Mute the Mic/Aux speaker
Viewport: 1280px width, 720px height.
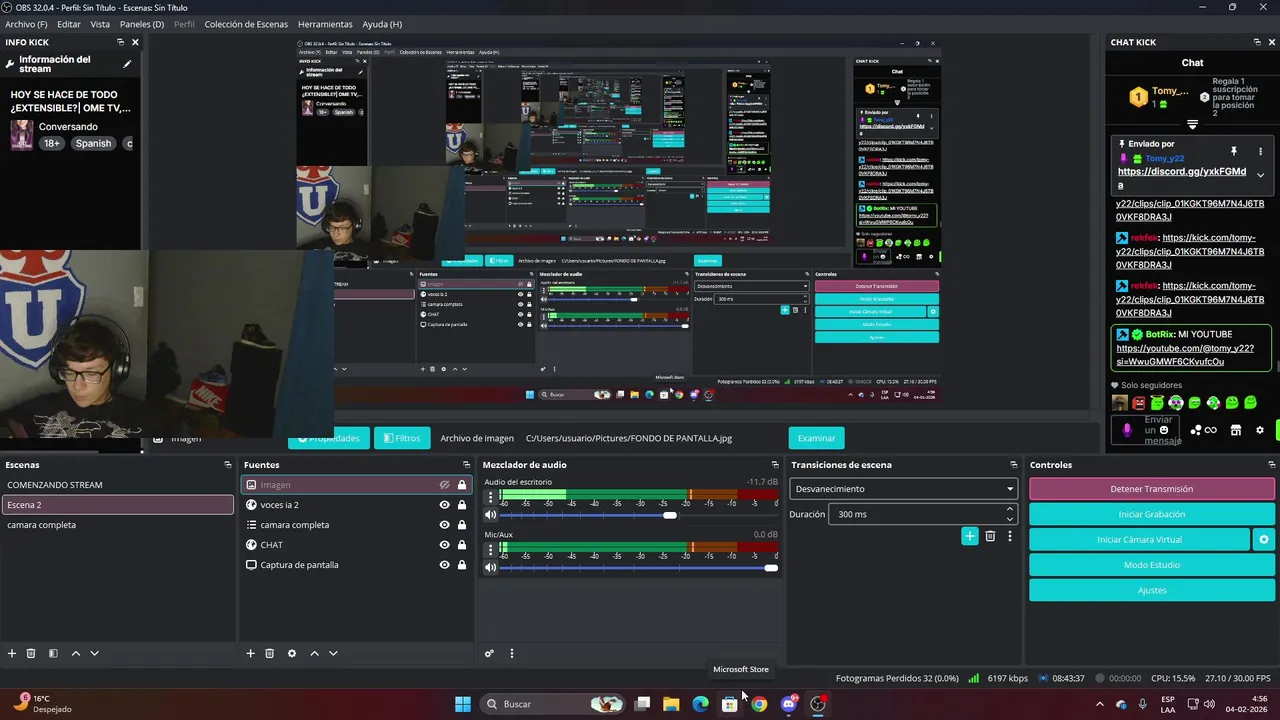point(490,568)
